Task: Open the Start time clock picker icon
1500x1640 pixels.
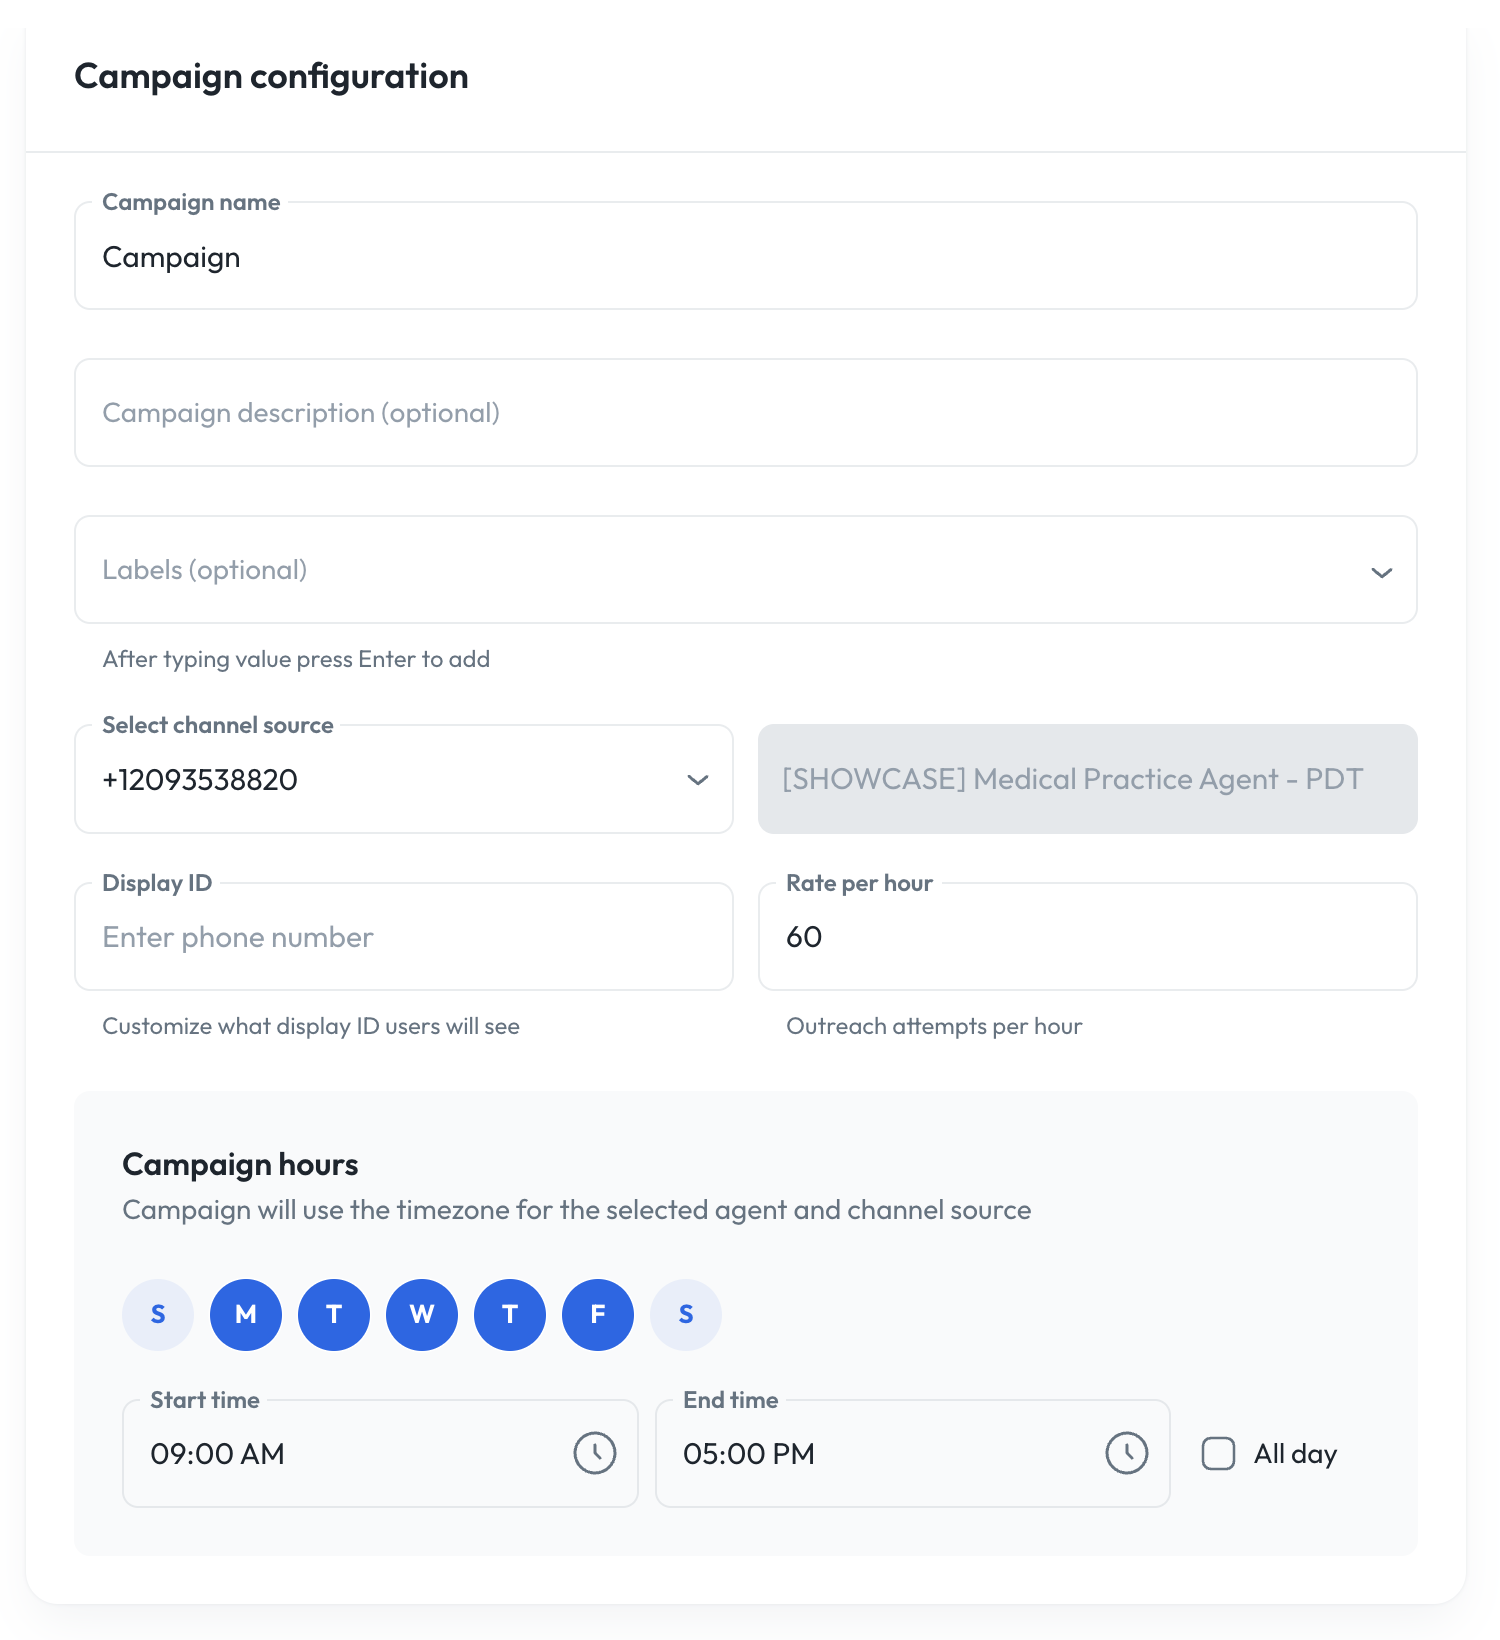Action: point(595,1453)
